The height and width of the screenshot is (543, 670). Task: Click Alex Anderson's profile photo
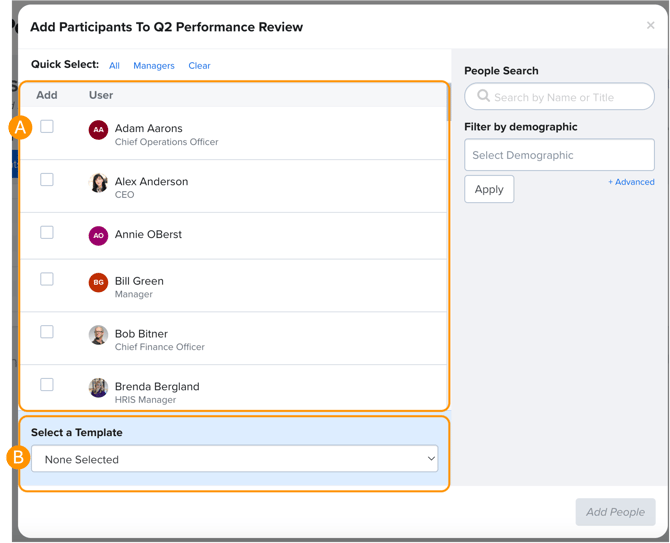pyautogui.click(x=98, y=183)
